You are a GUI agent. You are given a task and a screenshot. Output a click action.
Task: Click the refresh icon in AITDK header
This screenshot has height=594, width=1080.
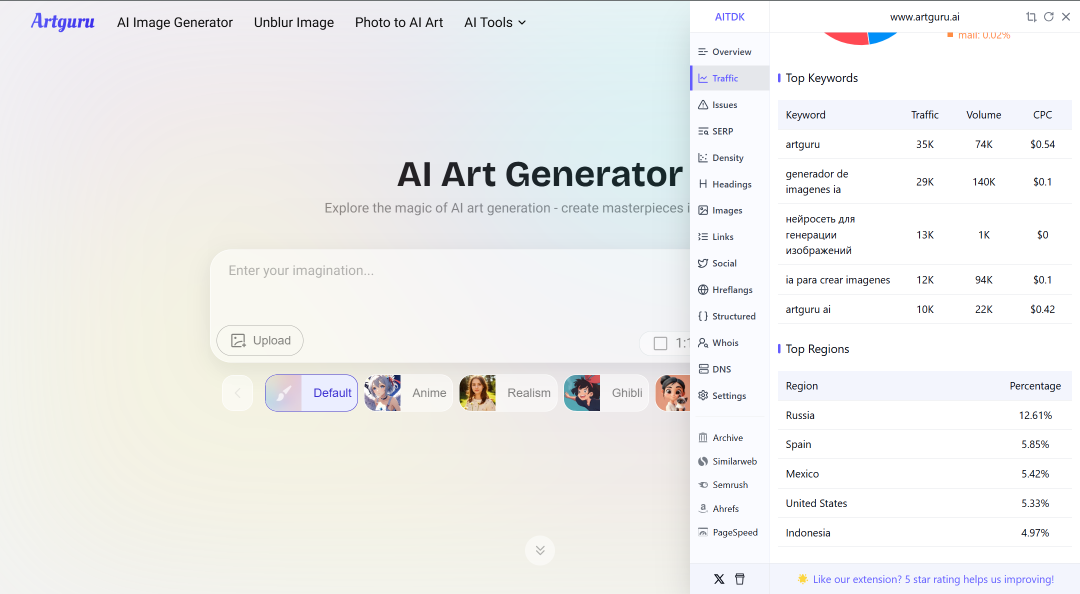pos(1048,17)
